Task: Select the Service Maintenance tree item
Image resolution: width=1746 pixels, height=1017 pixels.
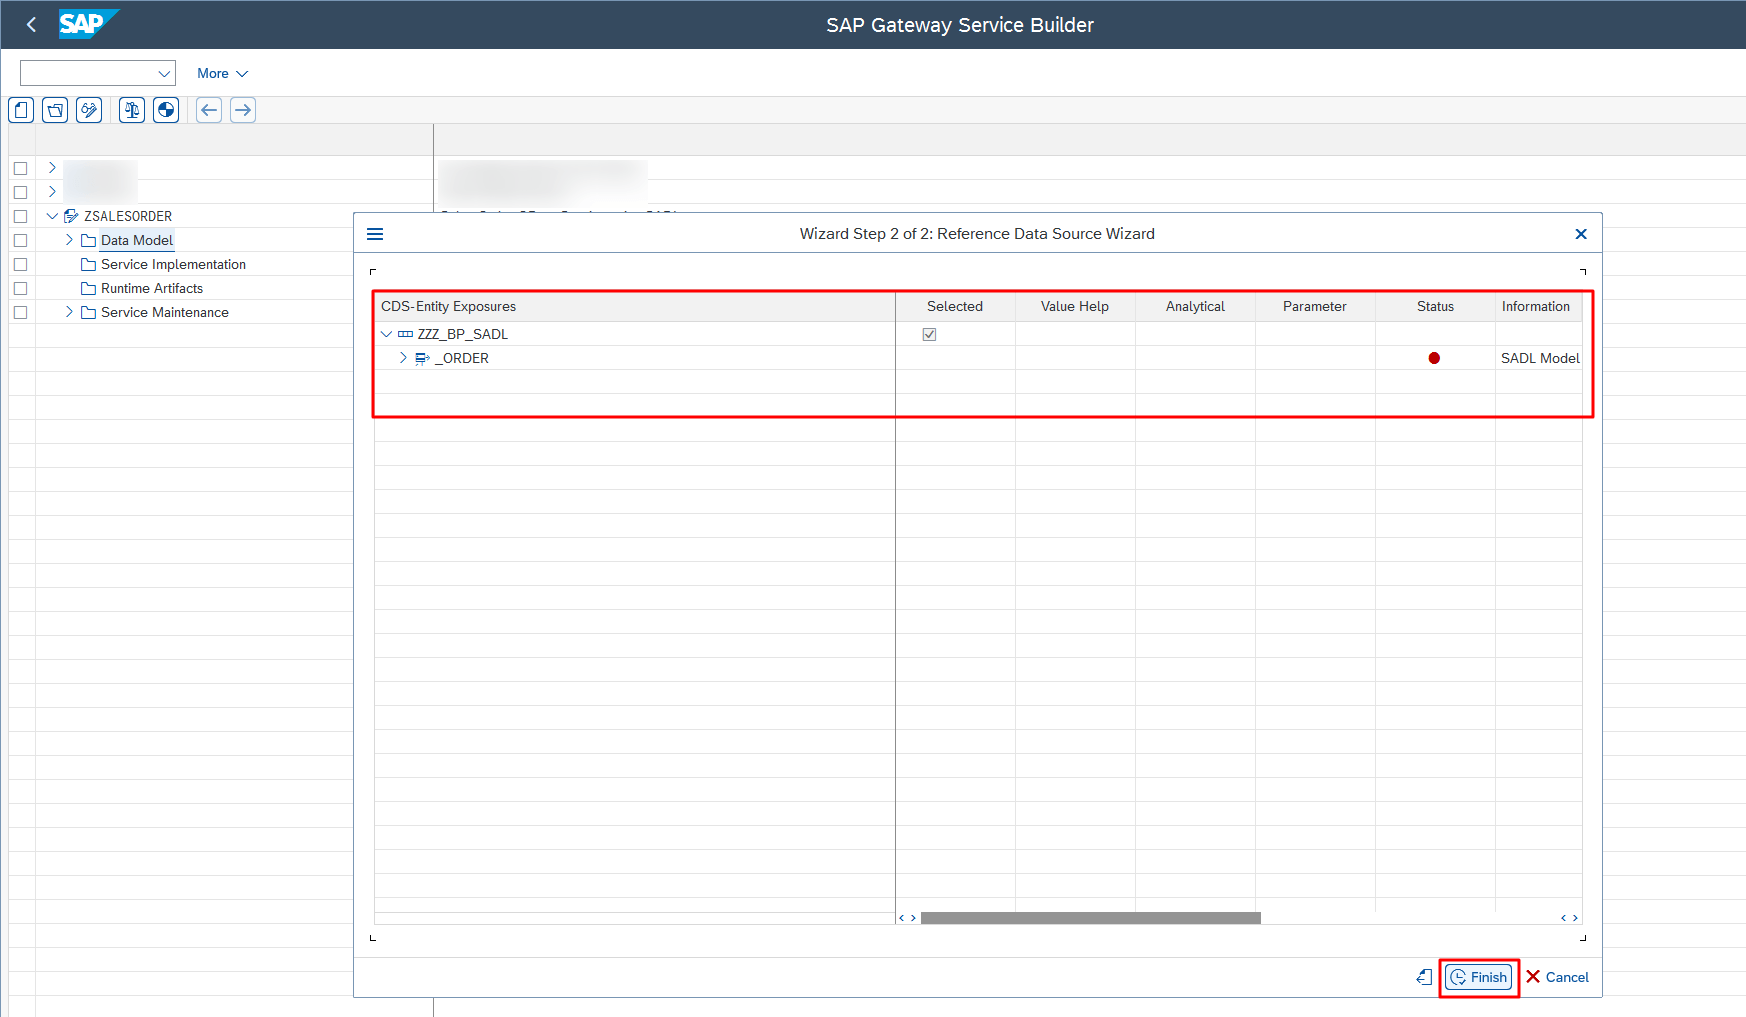Action: pos(165,312)
